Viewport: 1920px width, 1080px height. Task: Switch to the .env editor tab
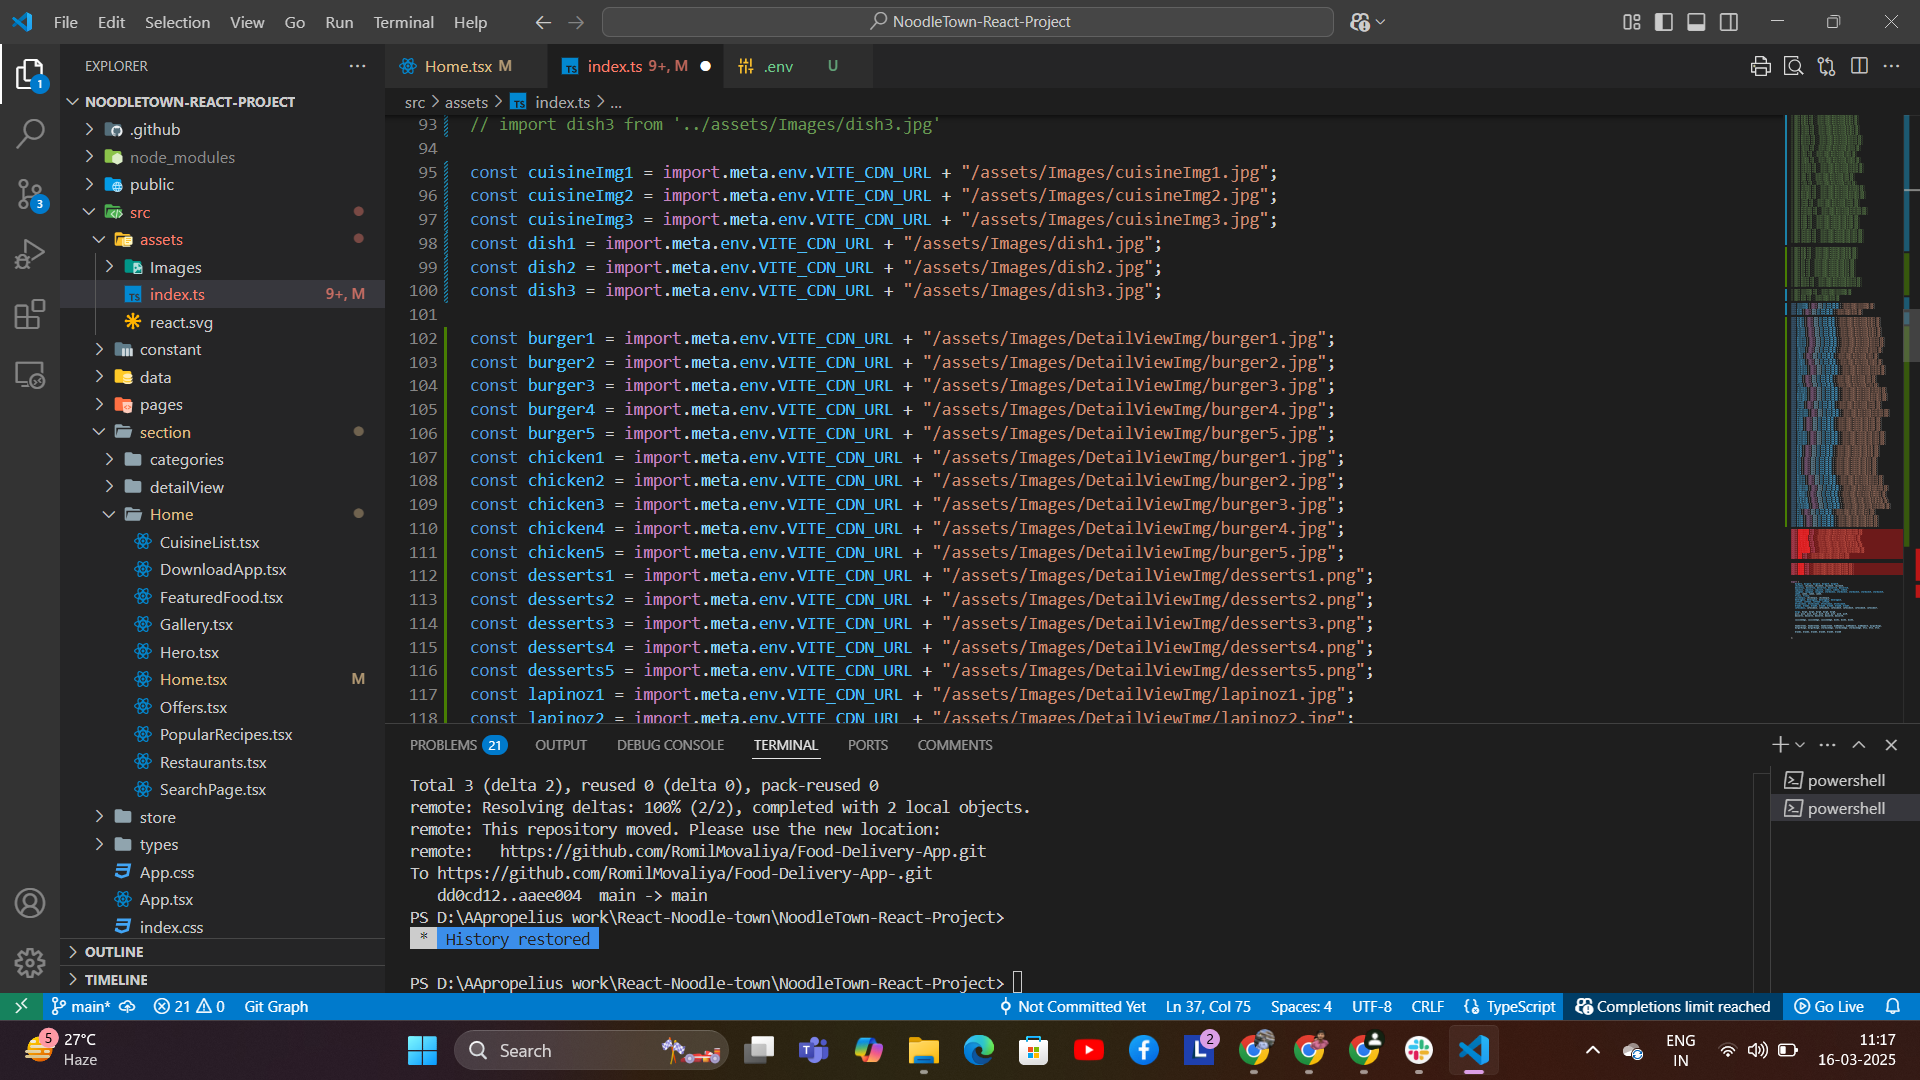pos(797,66)
